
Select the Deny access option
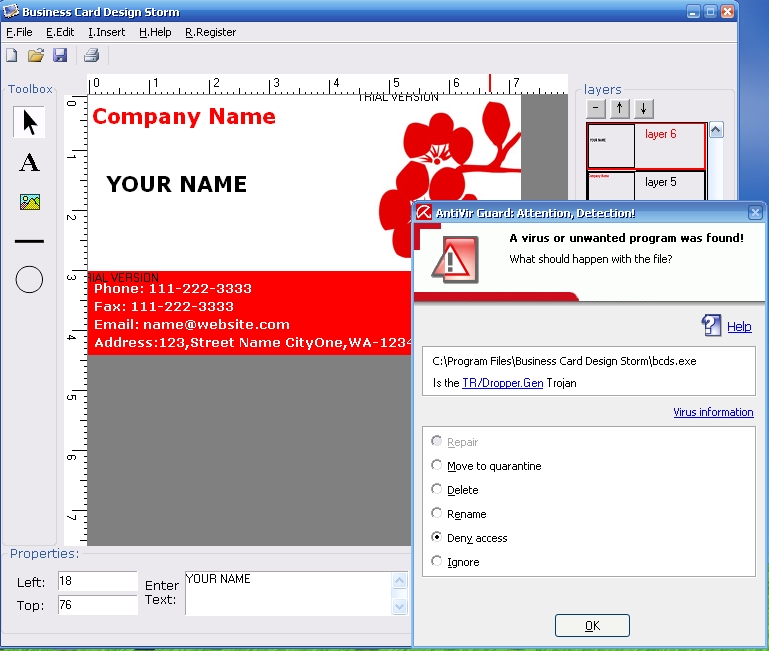[x=436, y=537]
